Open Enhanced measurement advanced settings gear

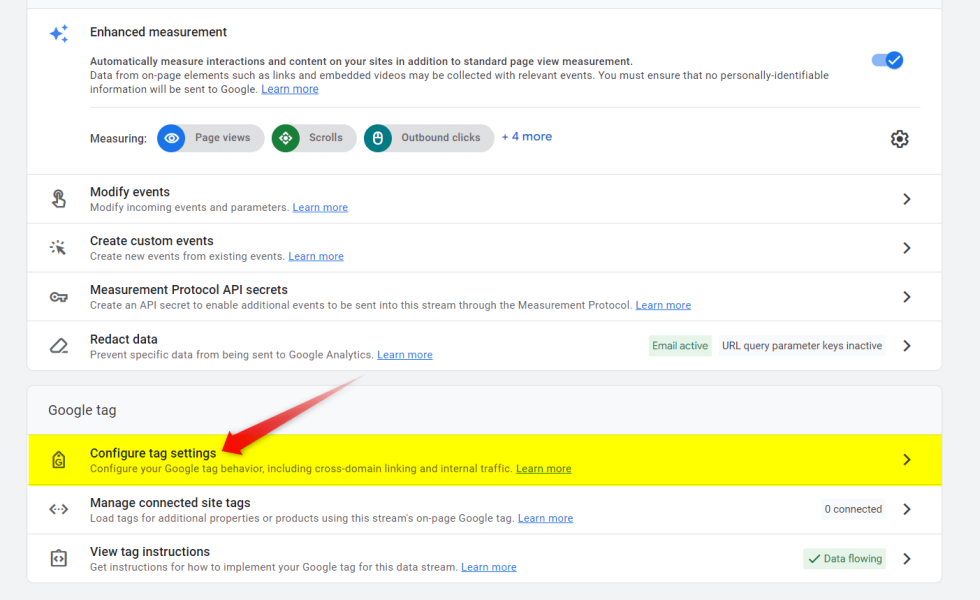pyautogui.click(x=899, y=139)
